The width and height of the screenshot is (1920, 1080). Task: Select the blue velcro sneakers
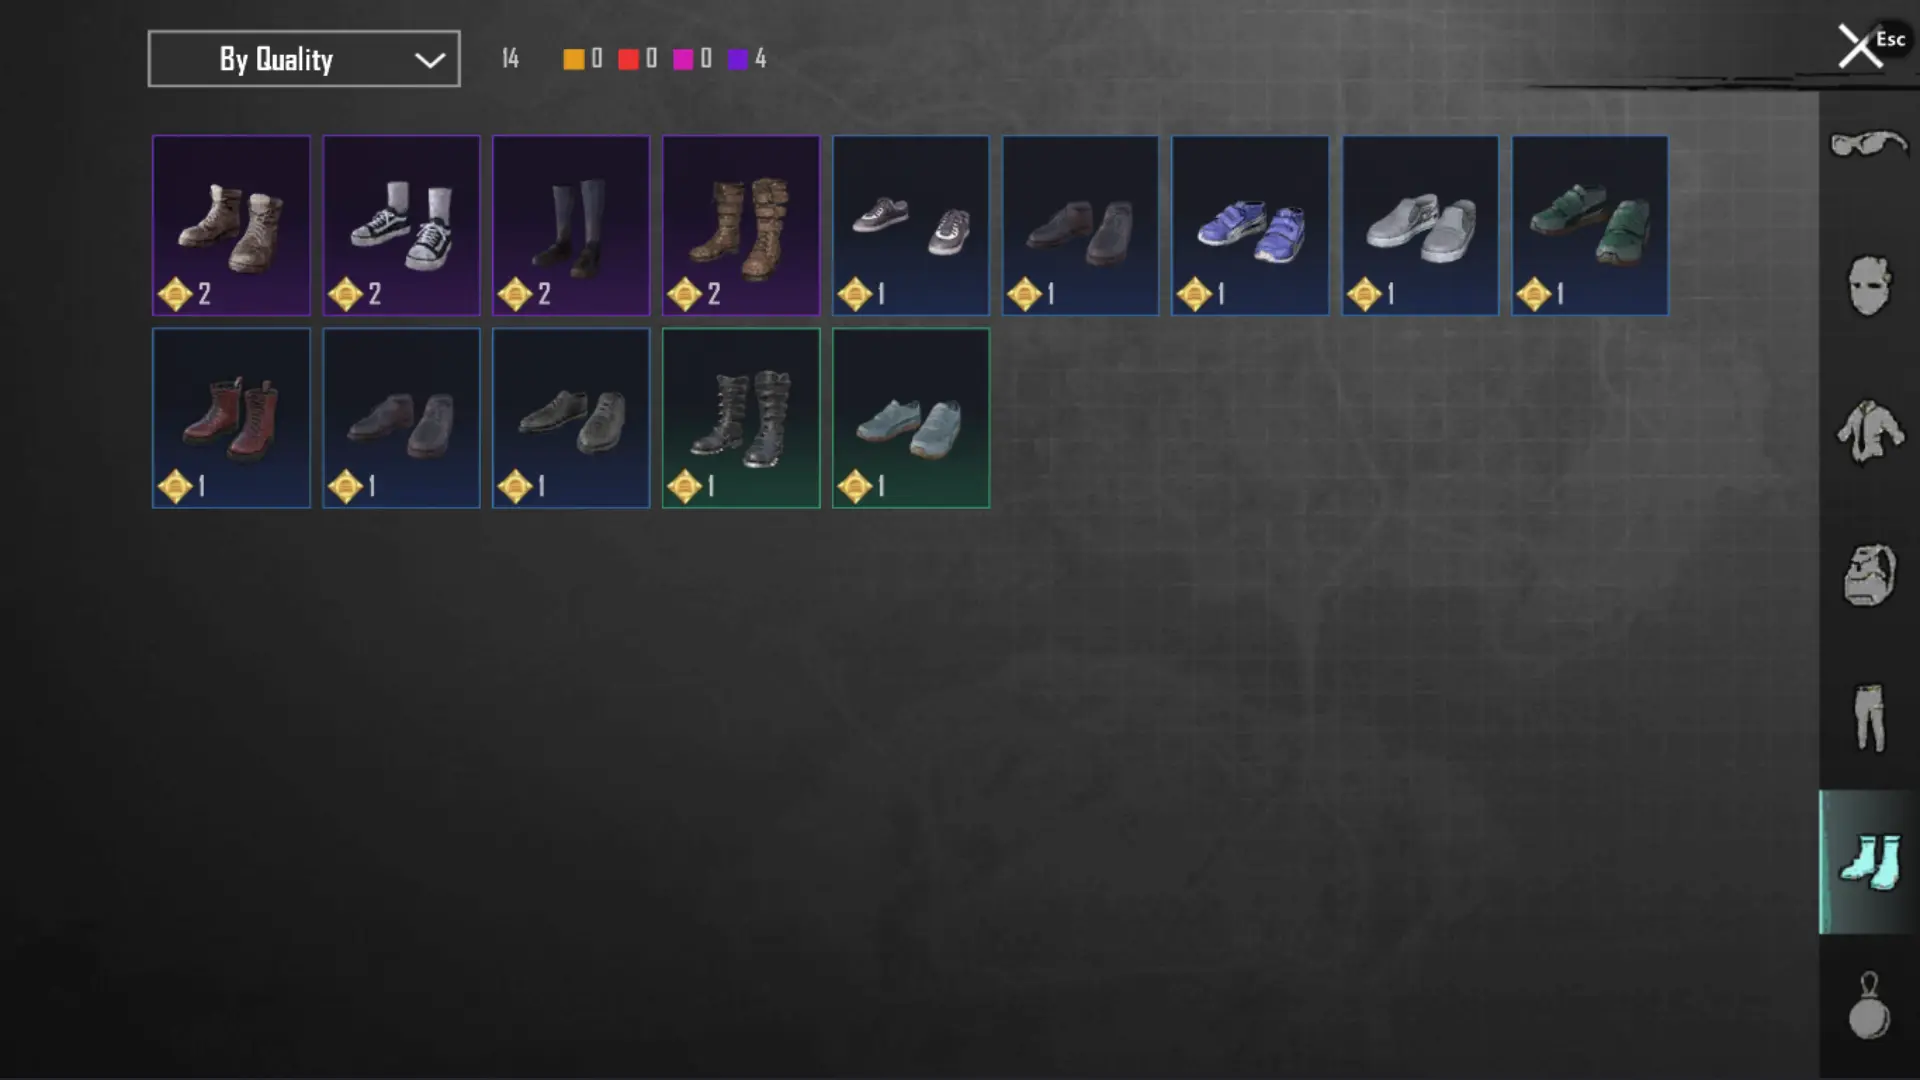1250,225
